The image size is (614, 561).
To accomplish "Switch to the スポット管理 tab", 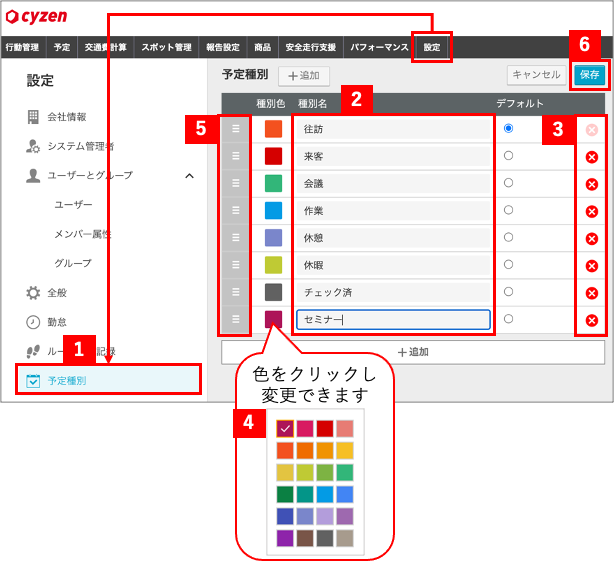I will pos(166,47).
